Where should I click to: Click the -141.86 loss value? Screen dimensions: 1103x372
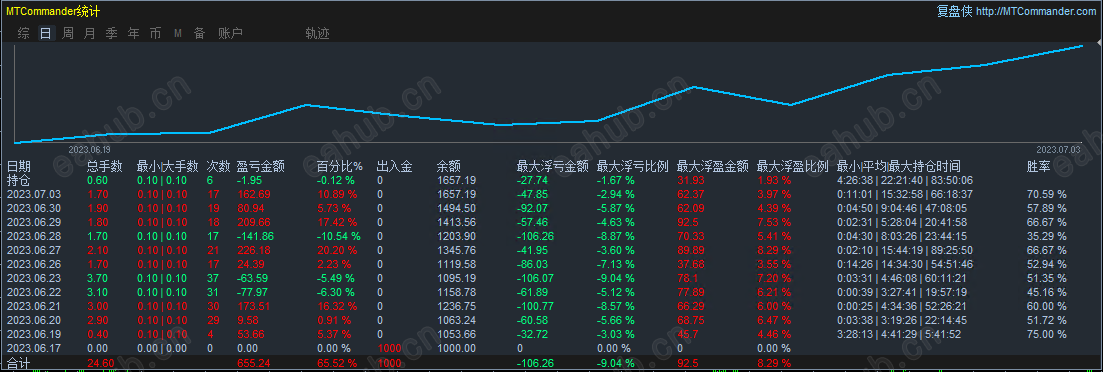(x=256, y=236)
